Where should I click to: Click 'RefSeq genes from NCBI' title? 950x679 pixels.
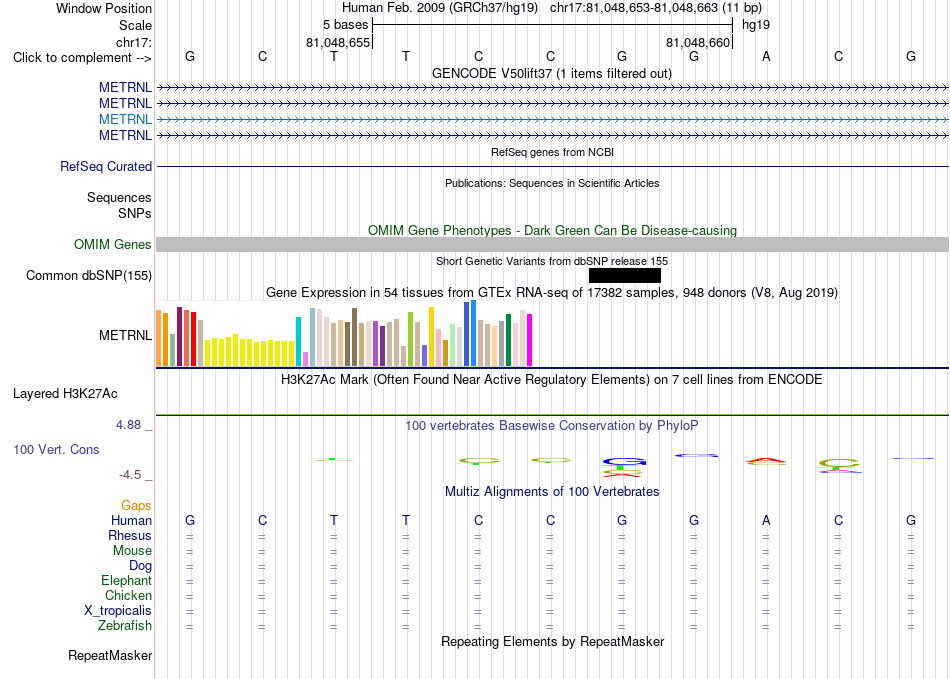tap(553, 152)
